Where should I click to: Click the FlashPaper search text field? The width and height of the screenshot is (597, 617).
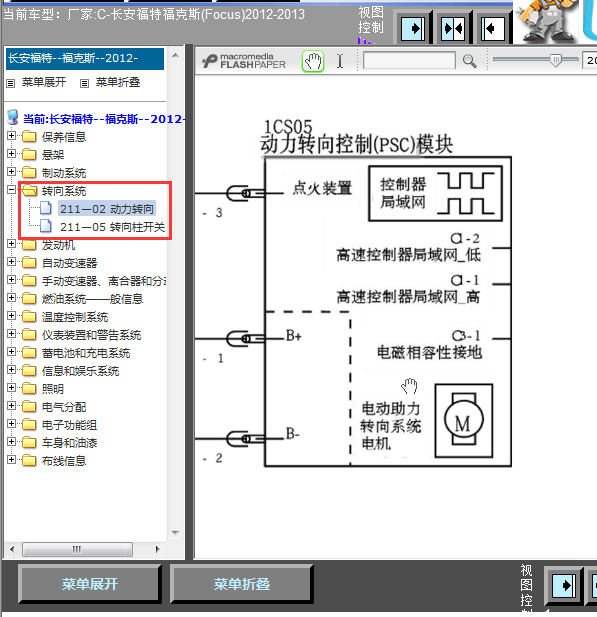409,61
